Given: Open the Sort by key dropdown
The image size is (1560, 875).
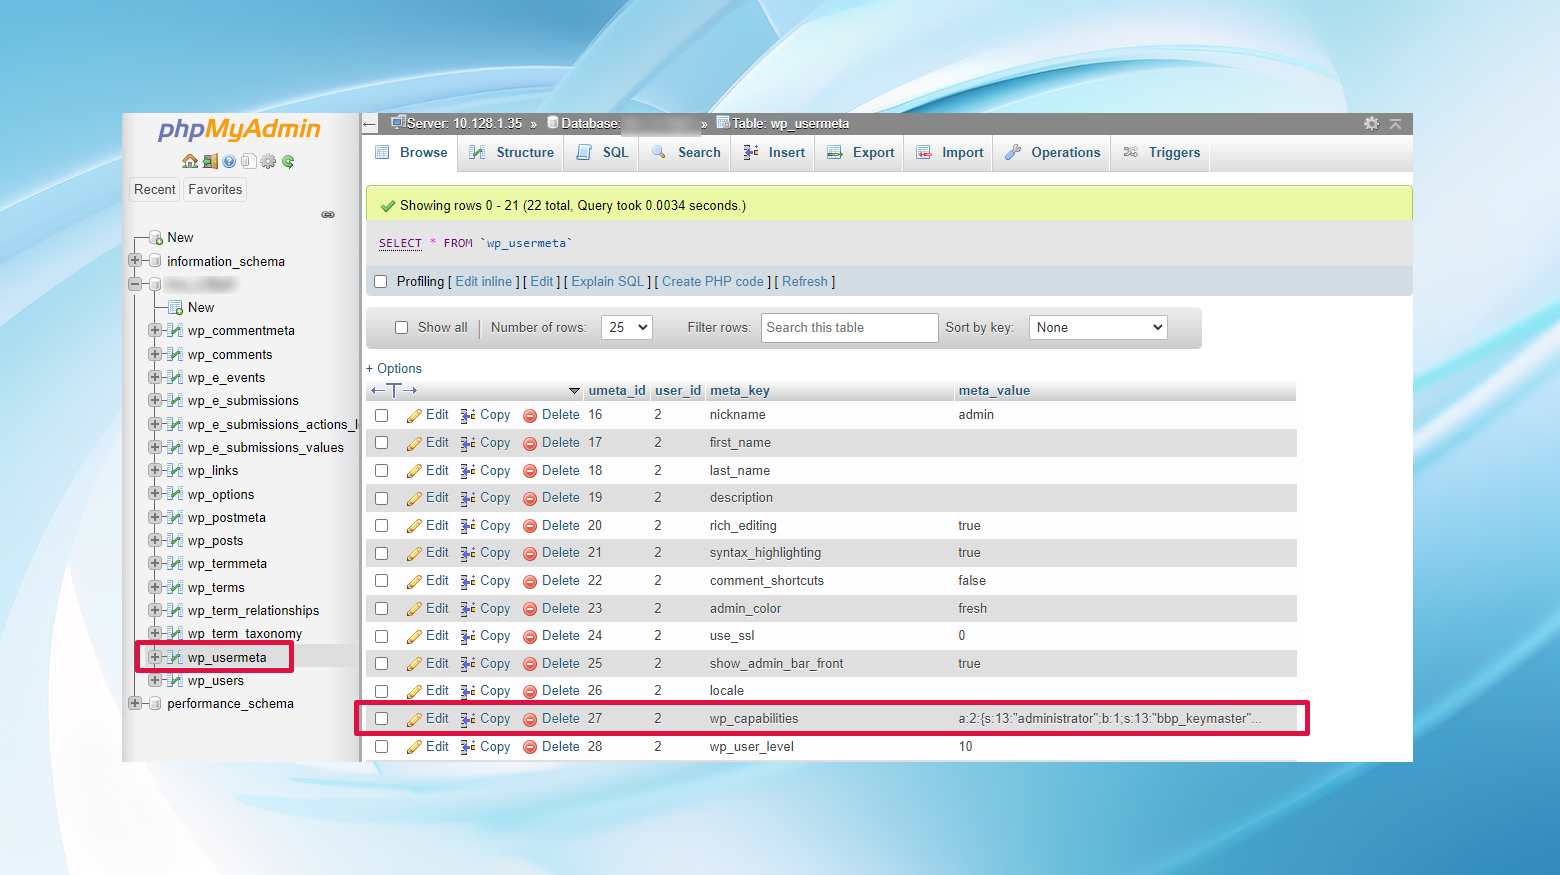Looking at the screenshot, I should [x=1098, y=328].
